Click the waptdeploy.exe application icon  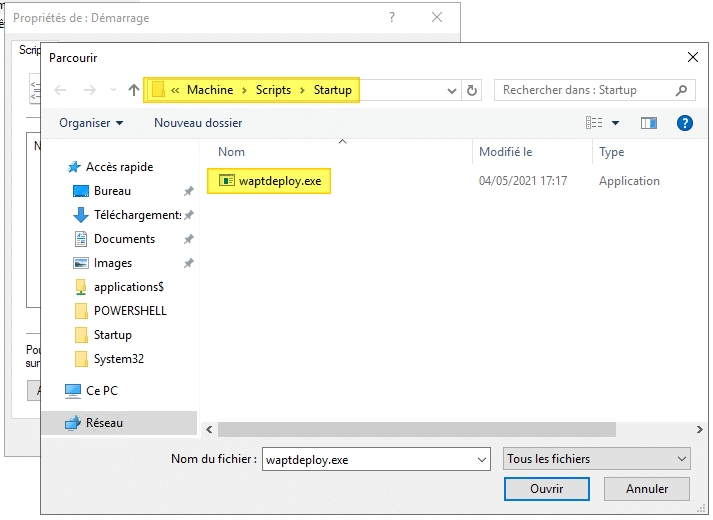point(226,180)
